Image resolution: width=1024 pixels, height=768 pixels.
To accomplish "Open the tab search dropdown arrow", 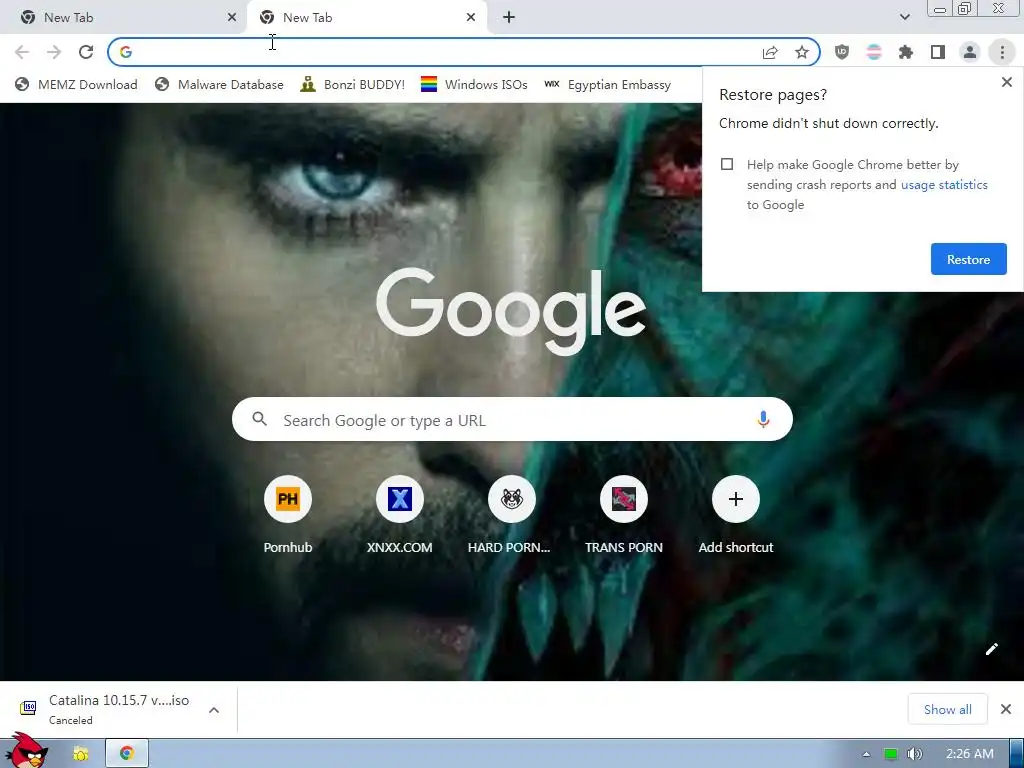I will pos(904,17).
